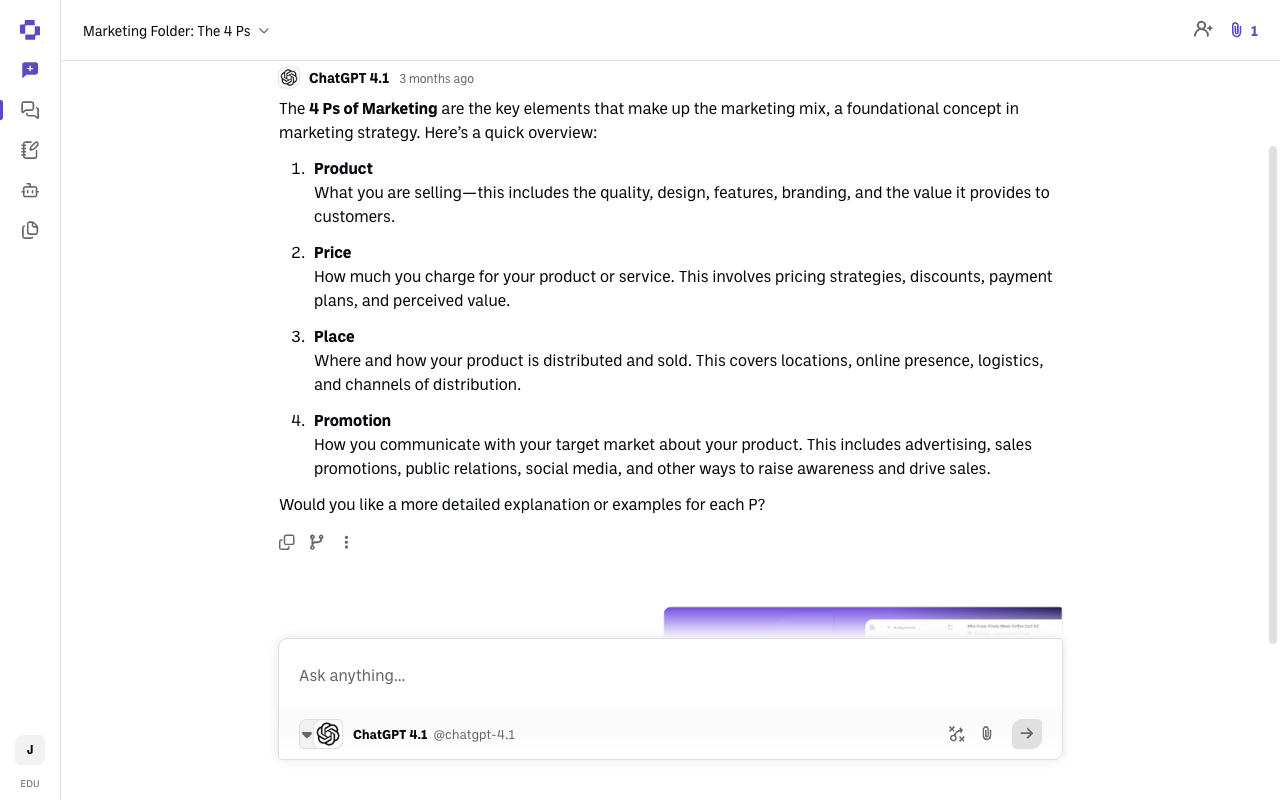Open the conversations list icon

(x=30, y=110)
